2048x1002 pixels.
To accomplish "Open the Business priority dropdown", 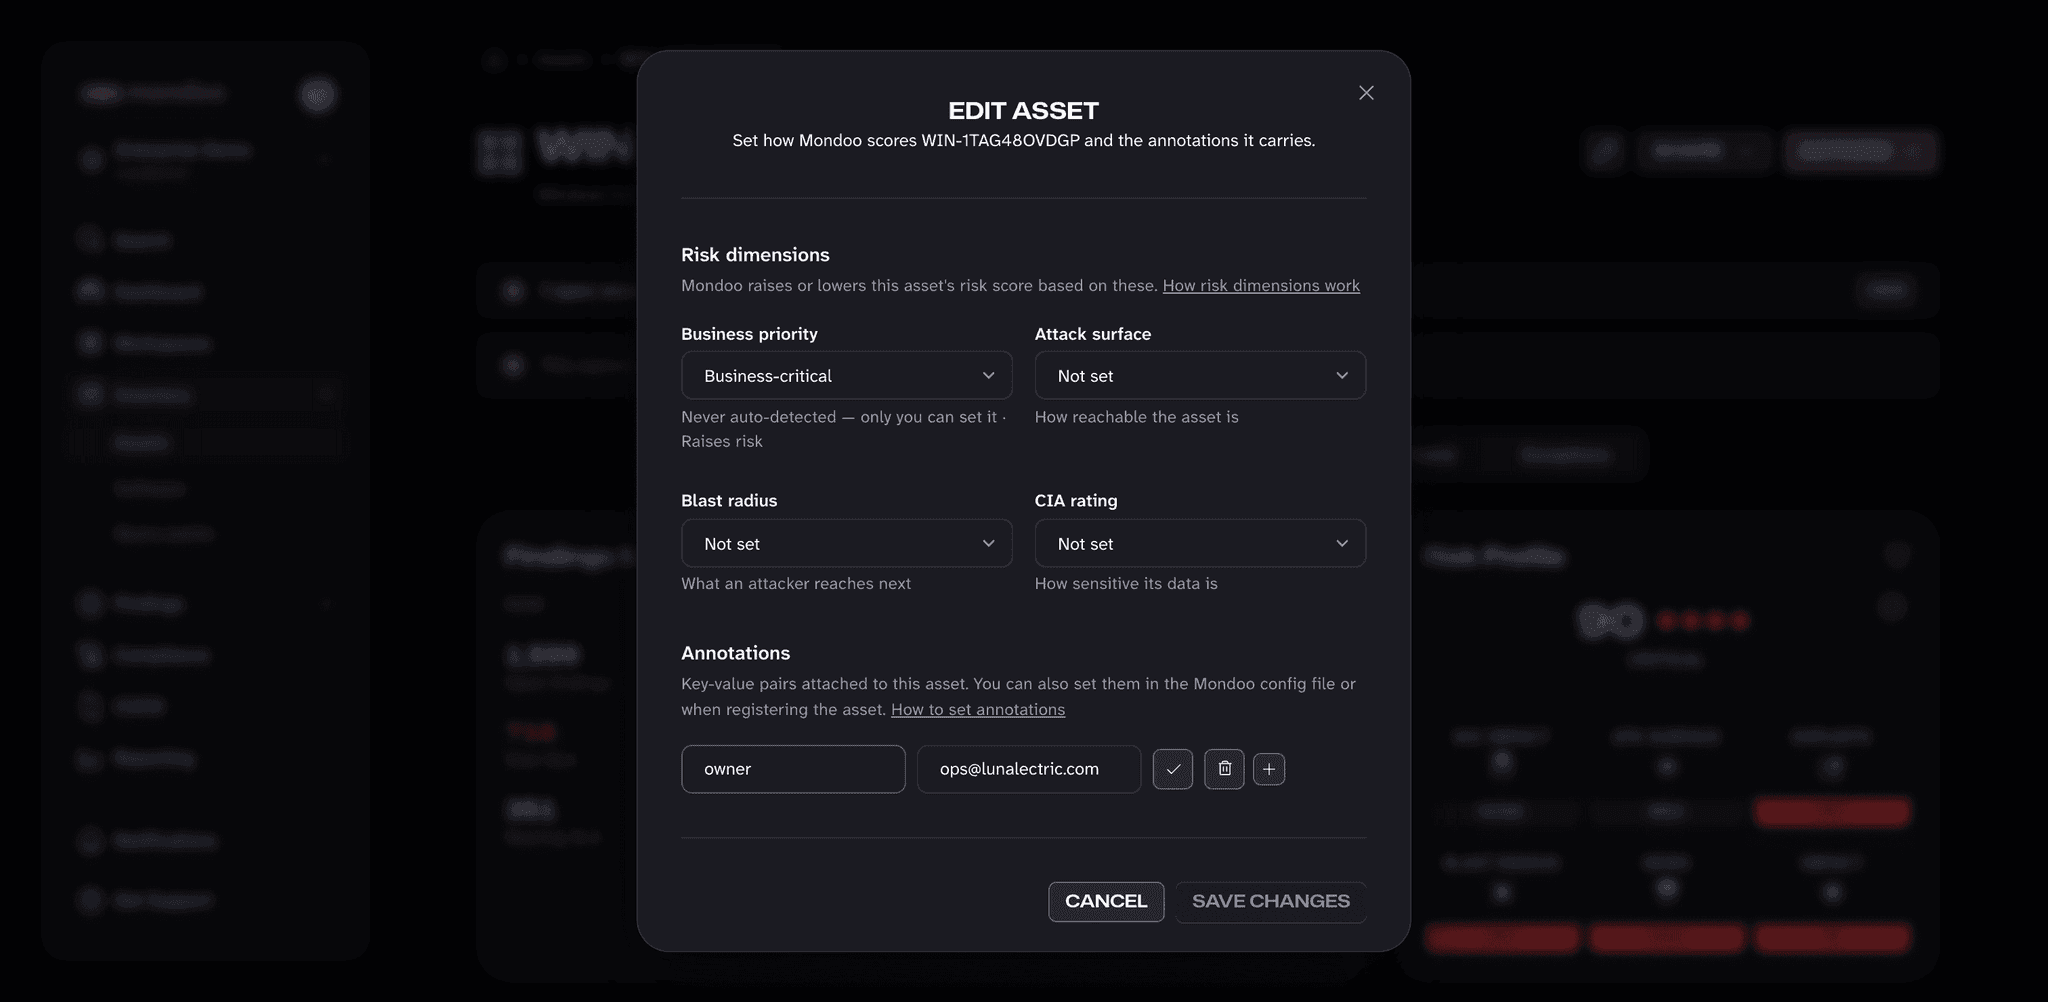I will 847,375.
